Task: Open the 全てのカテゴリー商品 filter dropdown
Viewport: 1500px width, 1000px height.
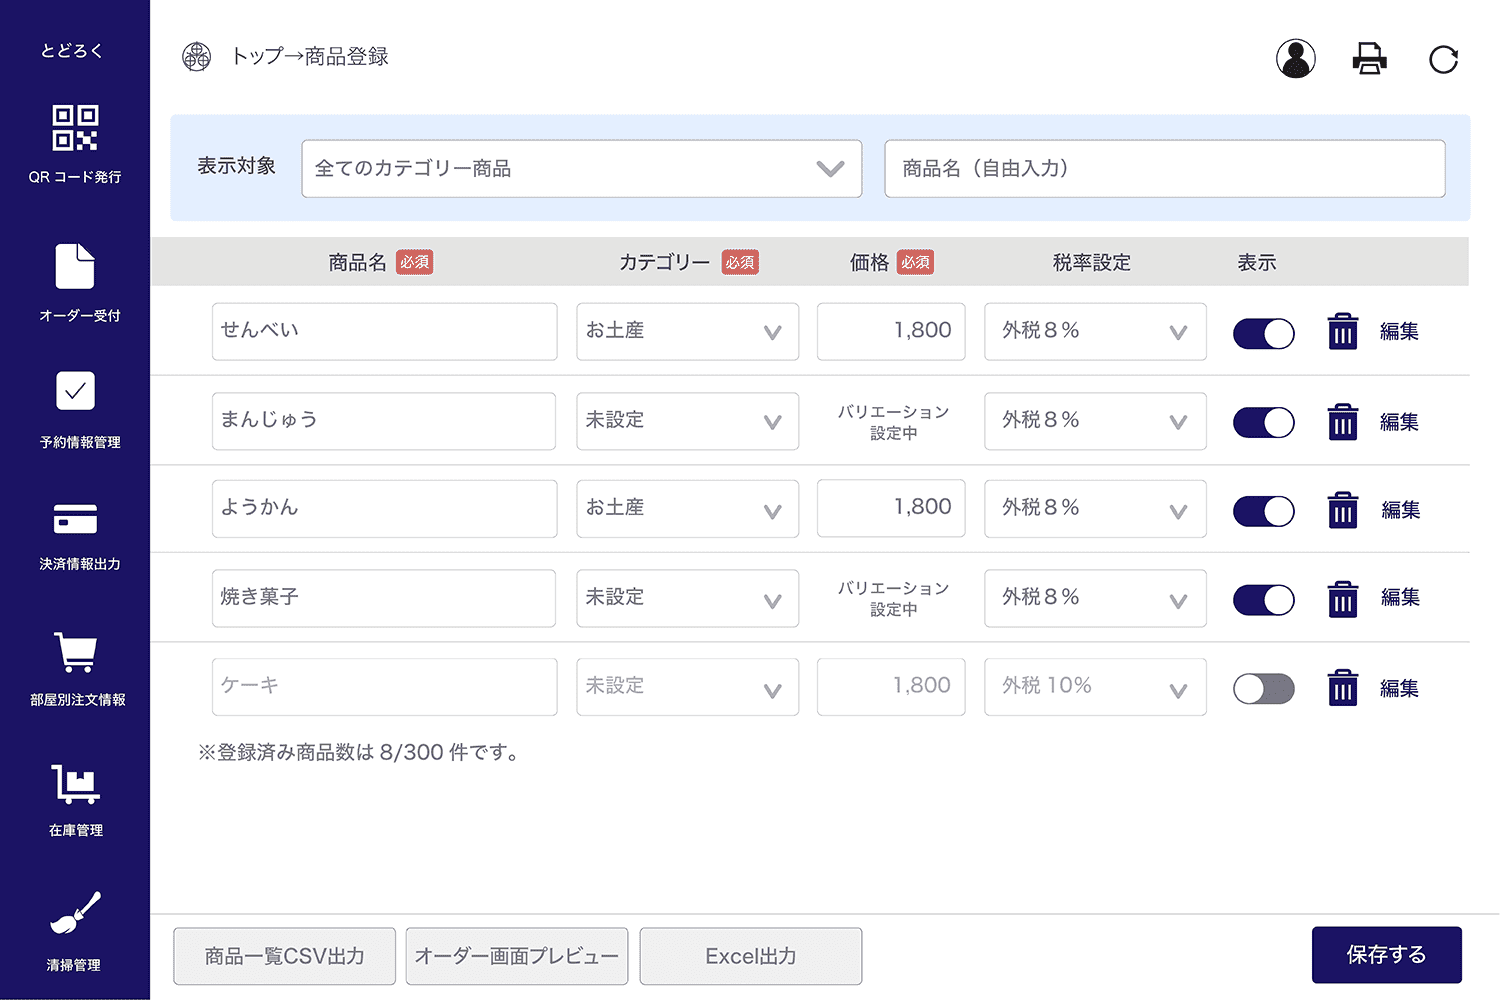Action: click(x=582, y=169)
